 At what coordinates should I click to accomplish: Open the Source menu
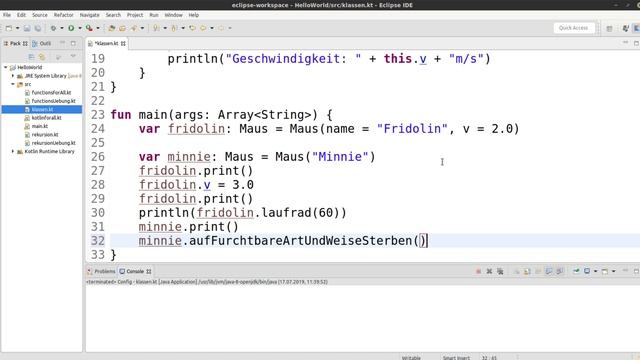click(x=40, y=15)
